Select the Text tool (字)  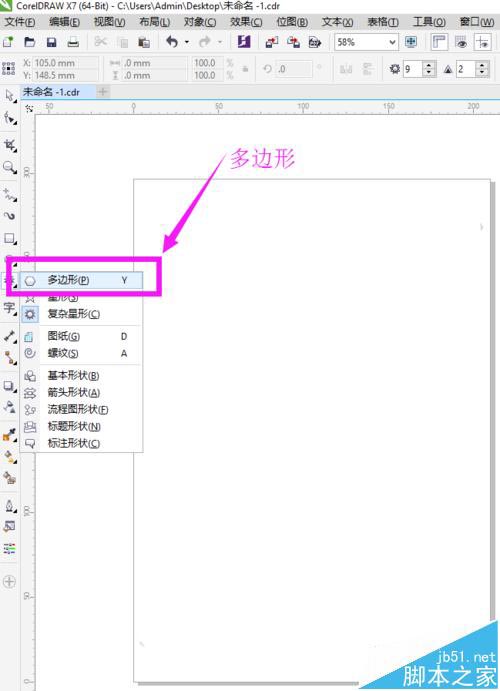[9, 308]
